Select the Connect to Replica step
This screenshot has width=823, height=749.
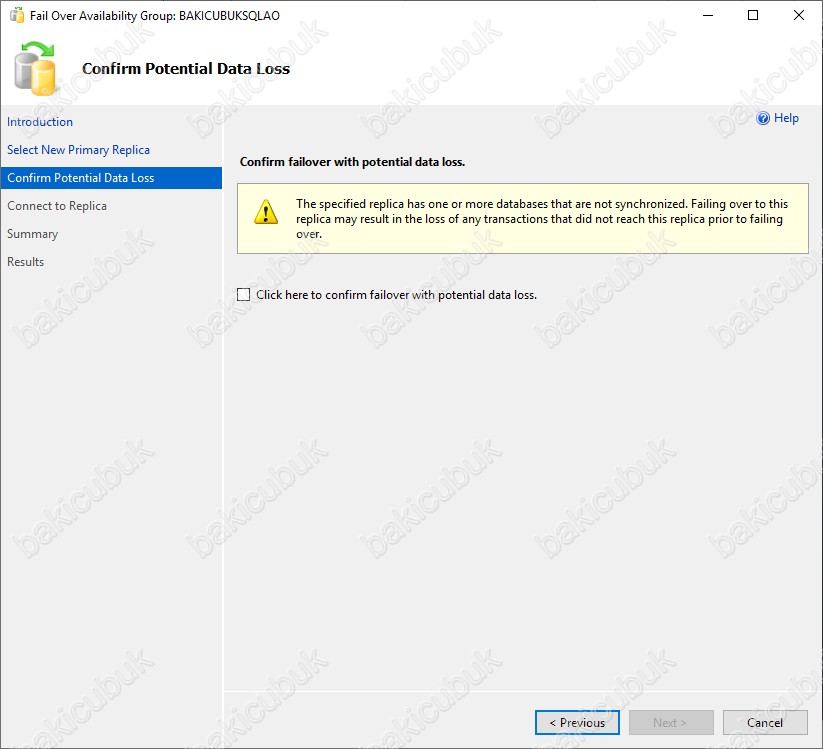pos(57,206)
